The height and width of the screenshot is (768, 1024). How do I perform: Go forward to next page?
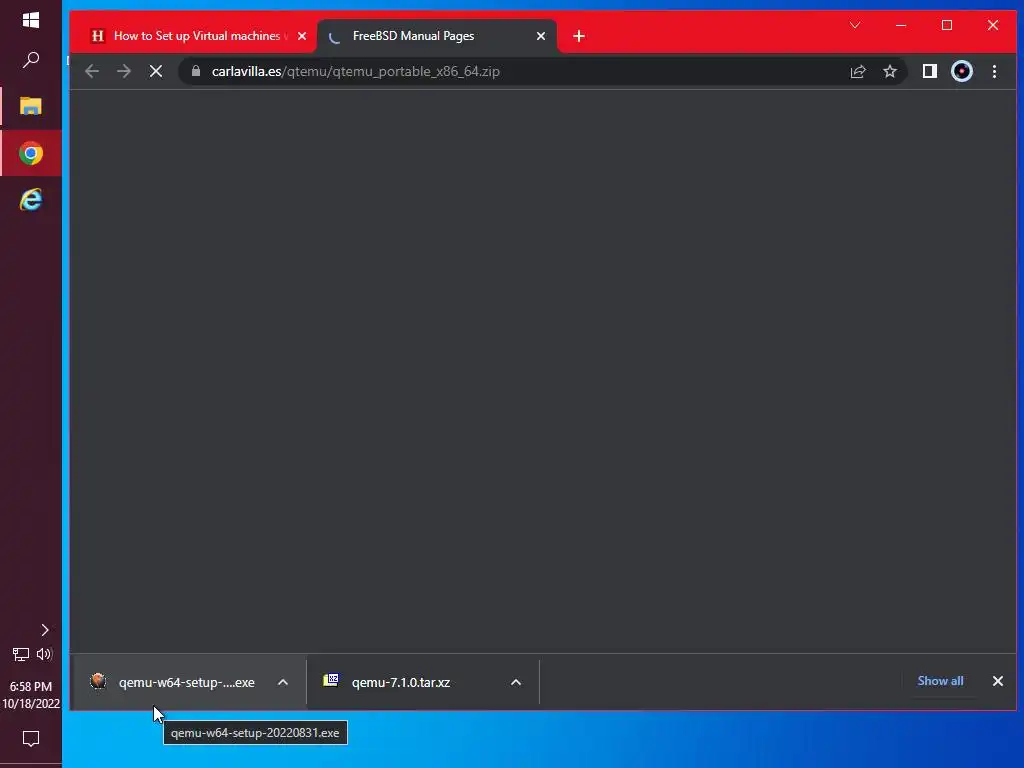(123, 71)
